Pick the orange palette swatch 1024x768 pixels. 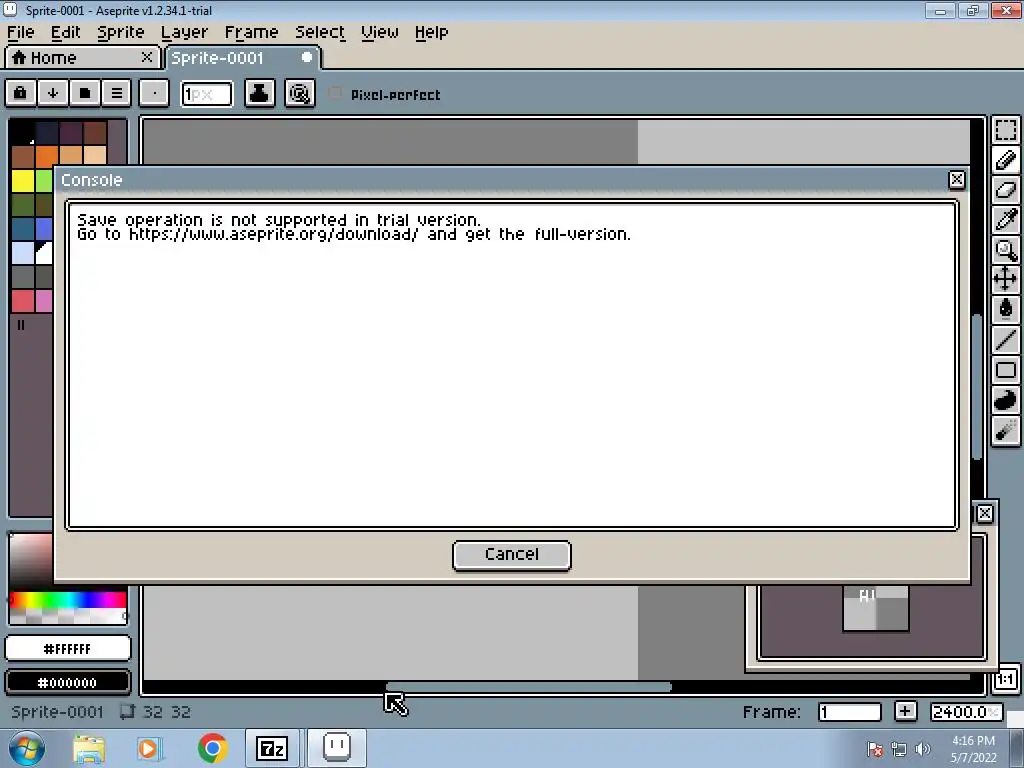47,157
